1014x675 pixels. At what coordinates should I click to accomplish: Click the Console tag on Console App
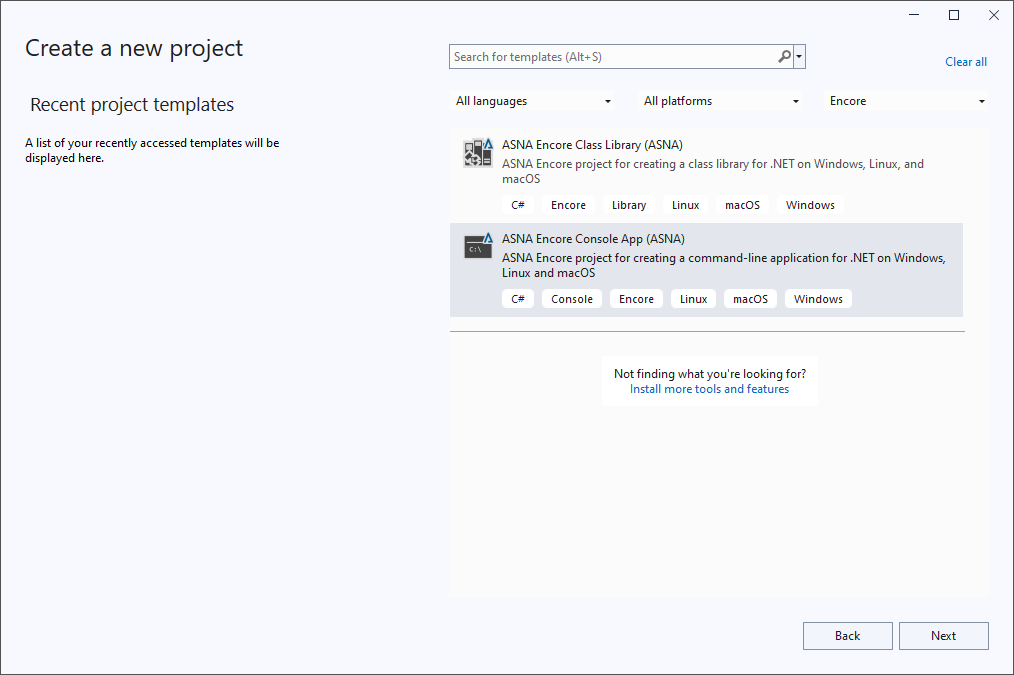coord(572,299)
